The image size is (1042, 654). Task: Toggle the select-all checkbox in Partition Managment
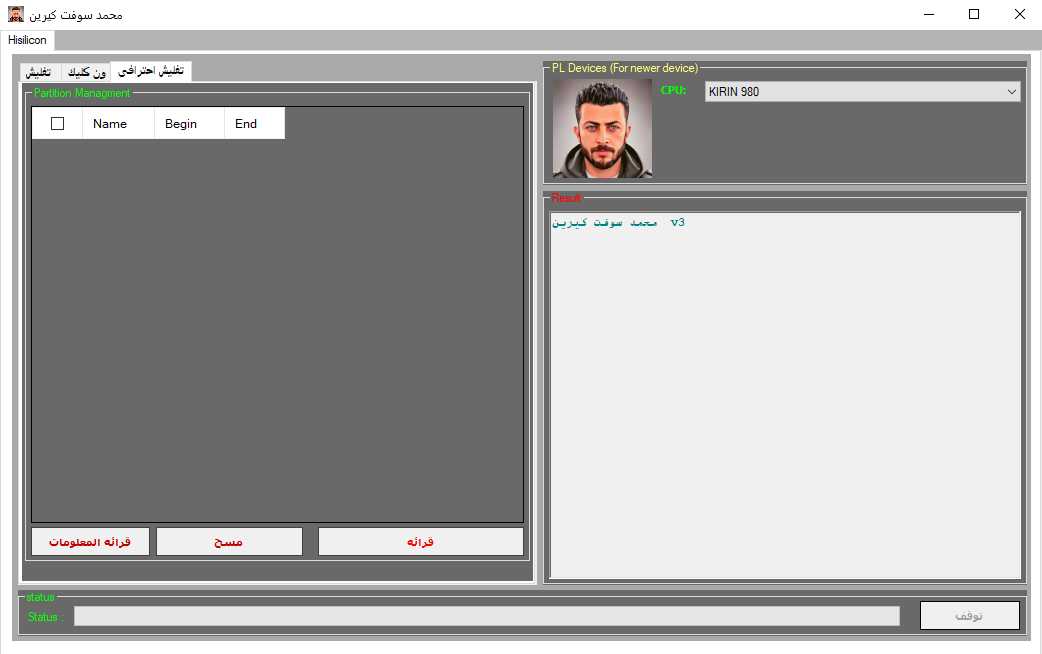(57, 123)
